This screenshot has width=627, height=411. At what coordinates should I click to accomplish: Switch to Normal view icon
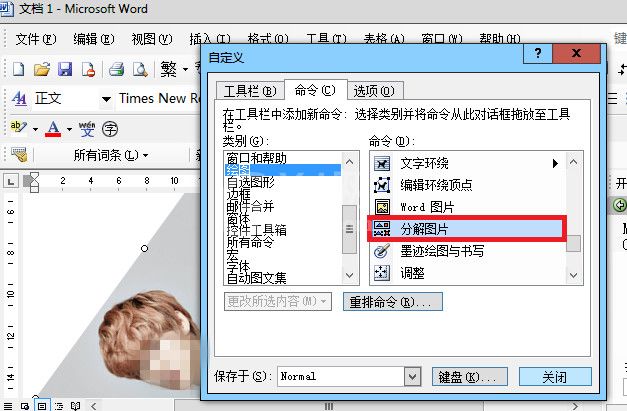point(8,406)
